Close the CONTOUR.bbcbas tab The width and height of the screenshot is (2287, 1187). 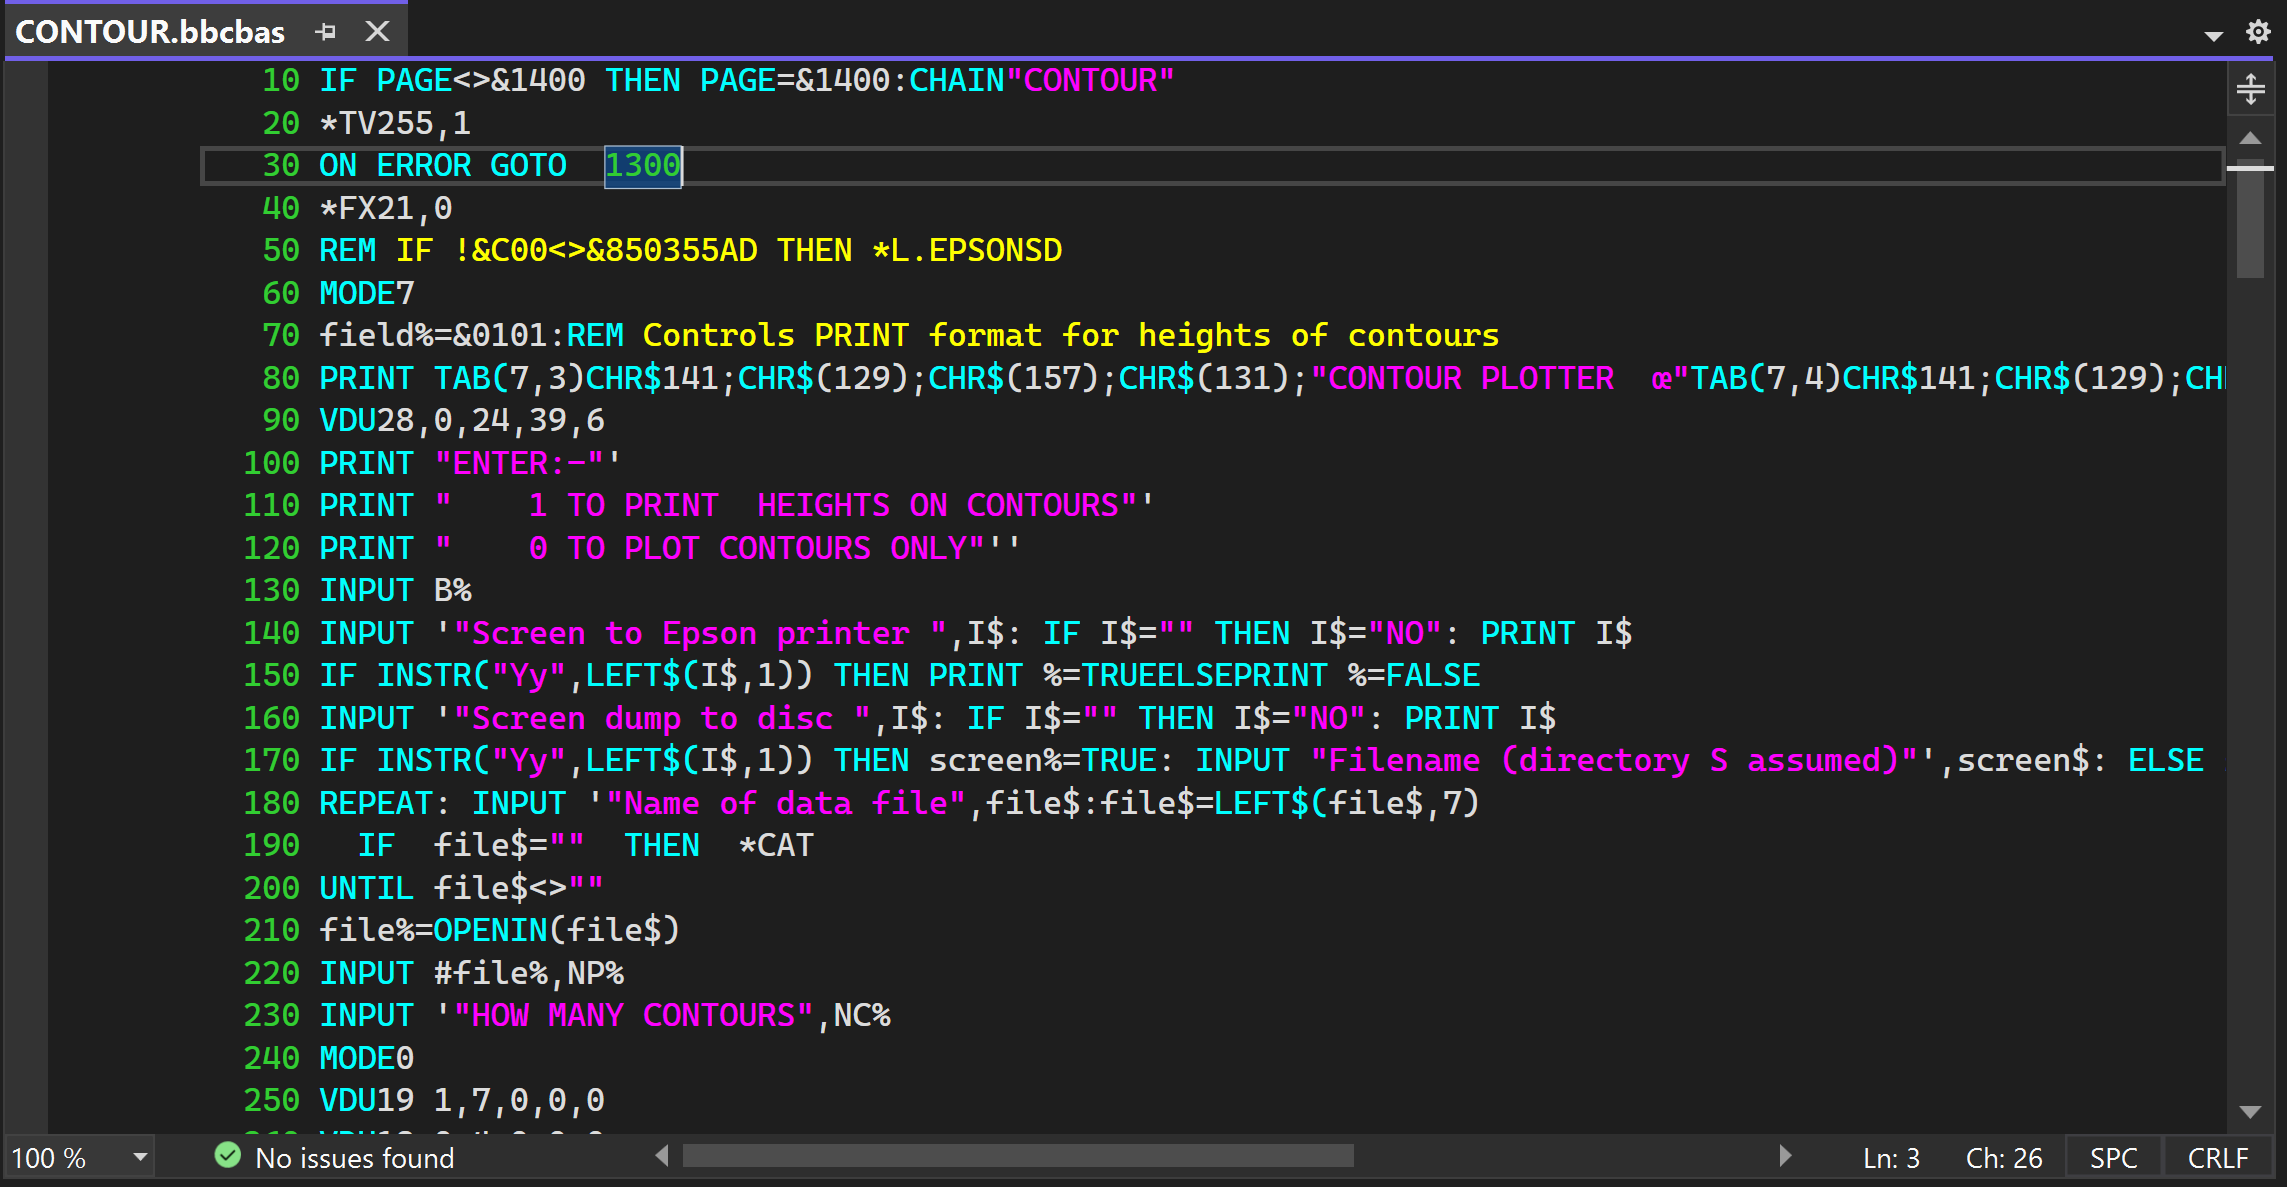pos(377,32)
